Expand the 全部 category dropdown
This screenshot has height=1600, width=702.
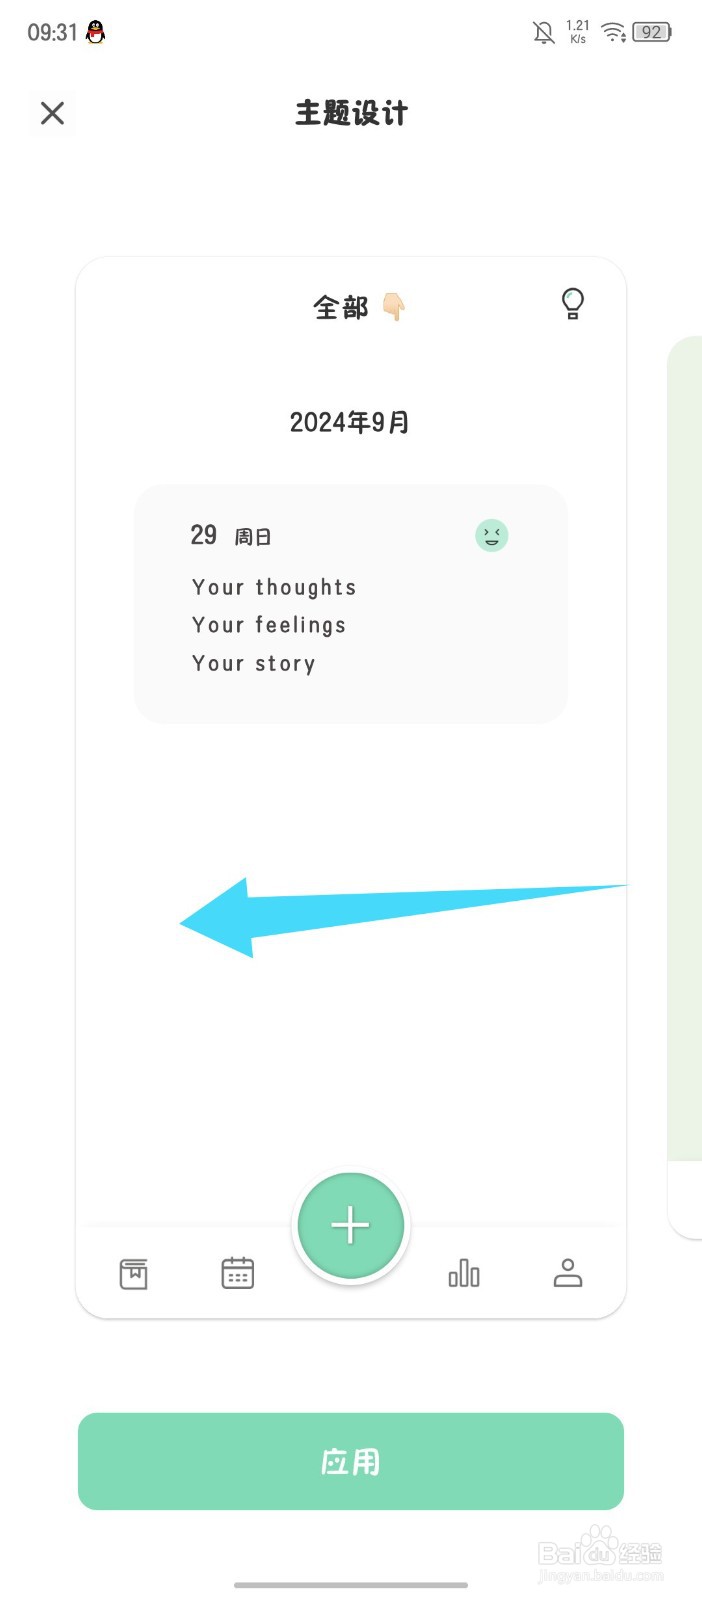341,307
